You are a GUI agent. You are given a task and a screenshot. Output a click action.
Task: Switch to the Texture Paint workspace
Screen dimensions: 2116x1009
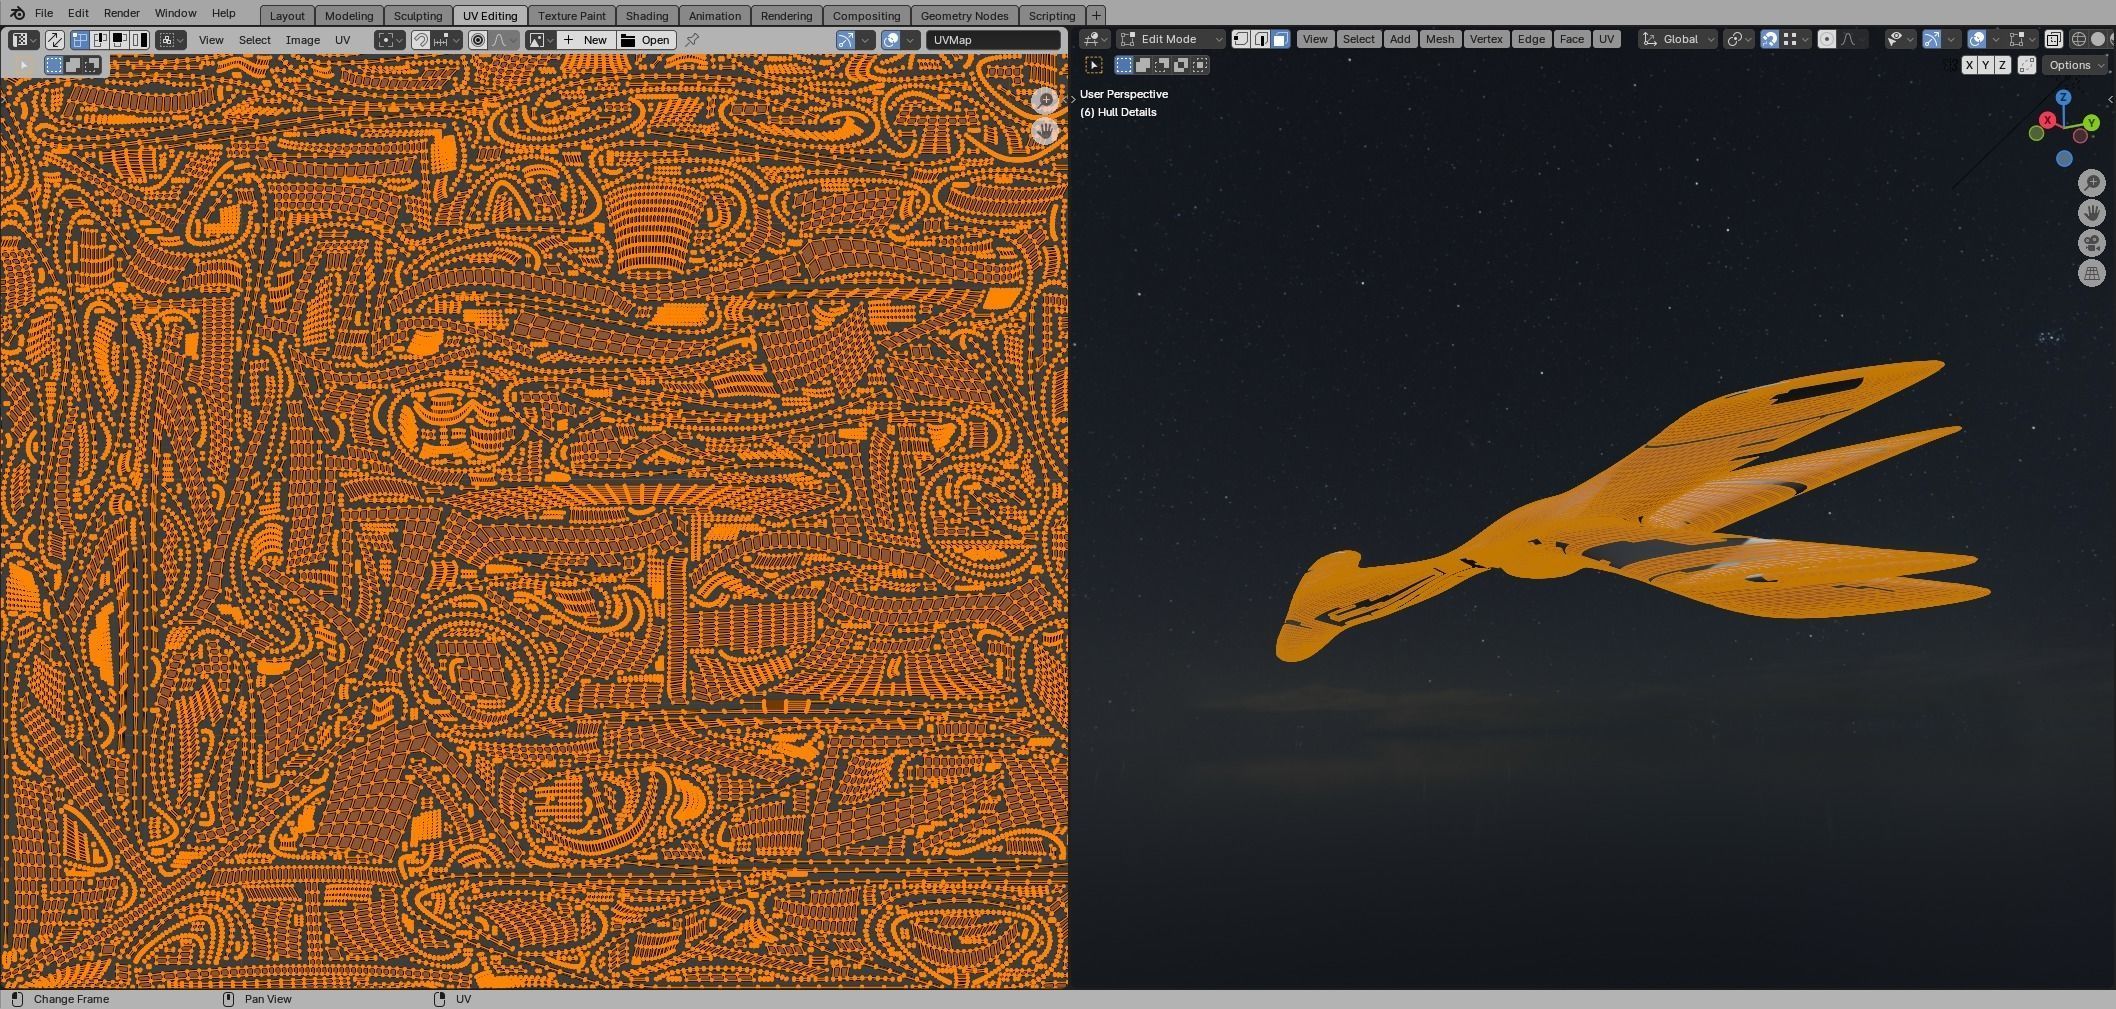[x=572, y=16]
